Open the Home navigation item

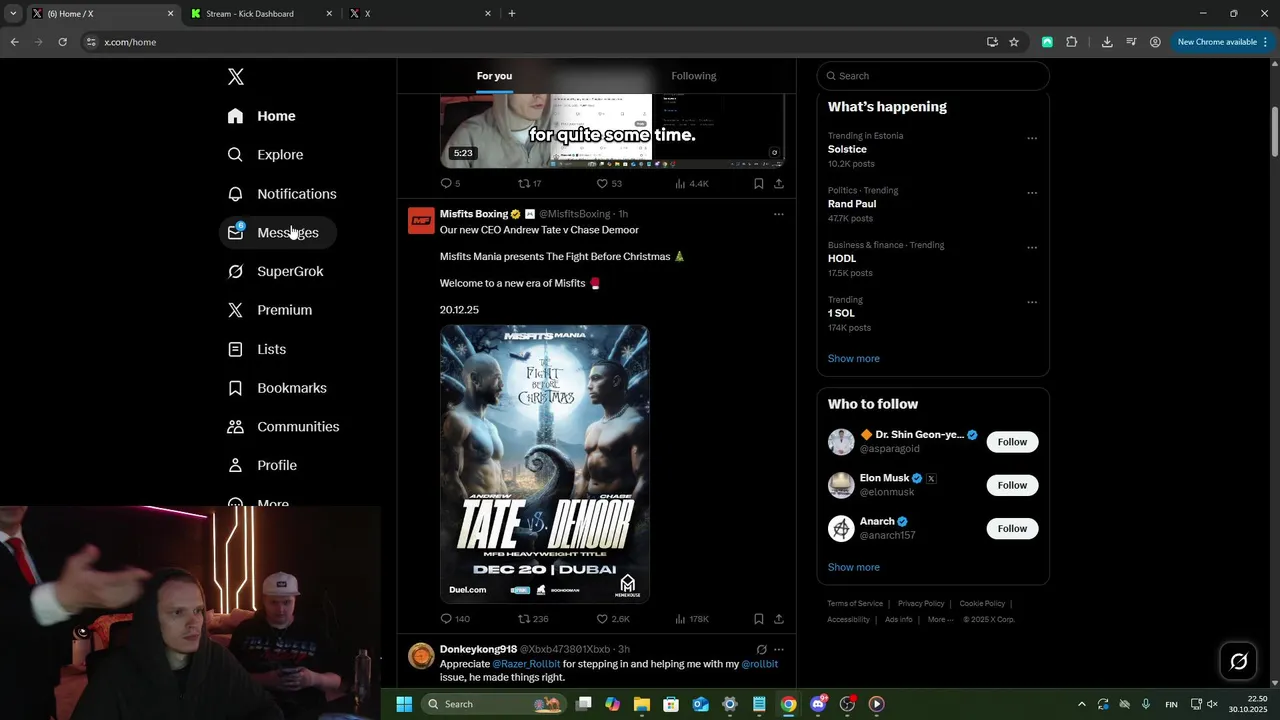tap(261, 116)
